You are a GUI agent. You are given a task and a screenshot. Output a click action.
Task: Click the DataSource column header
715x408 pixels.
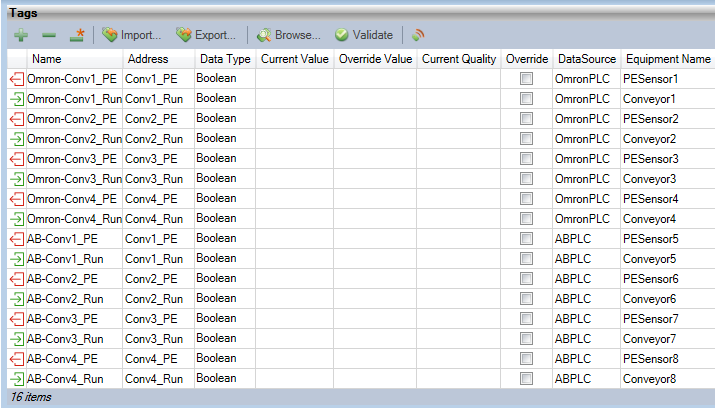[587, 59]
